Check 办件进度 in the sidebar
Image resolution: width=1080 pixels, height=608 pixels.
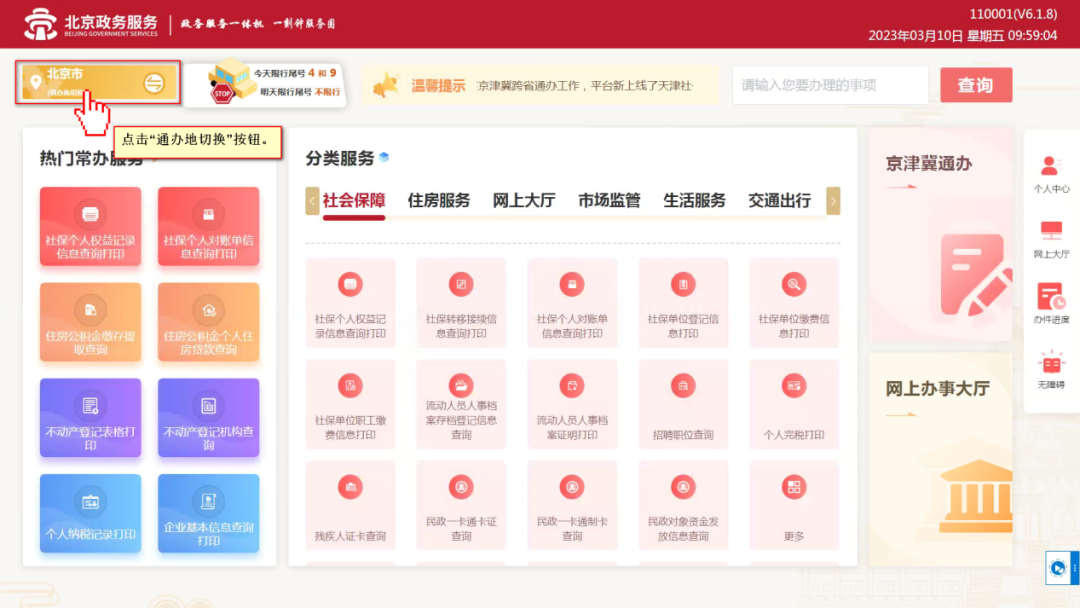pyautogui.click(x=1051, y=303)
